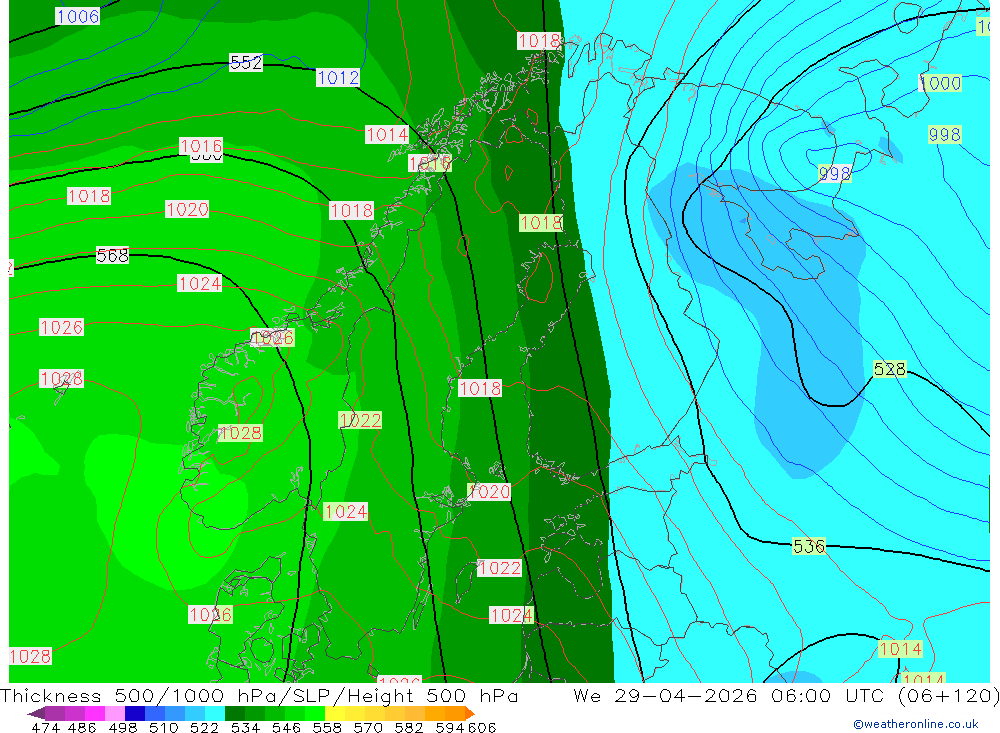Click the '1026' label near bottom over Denmark
This screenshot has height=733, width=1000.
pos(210,615)
